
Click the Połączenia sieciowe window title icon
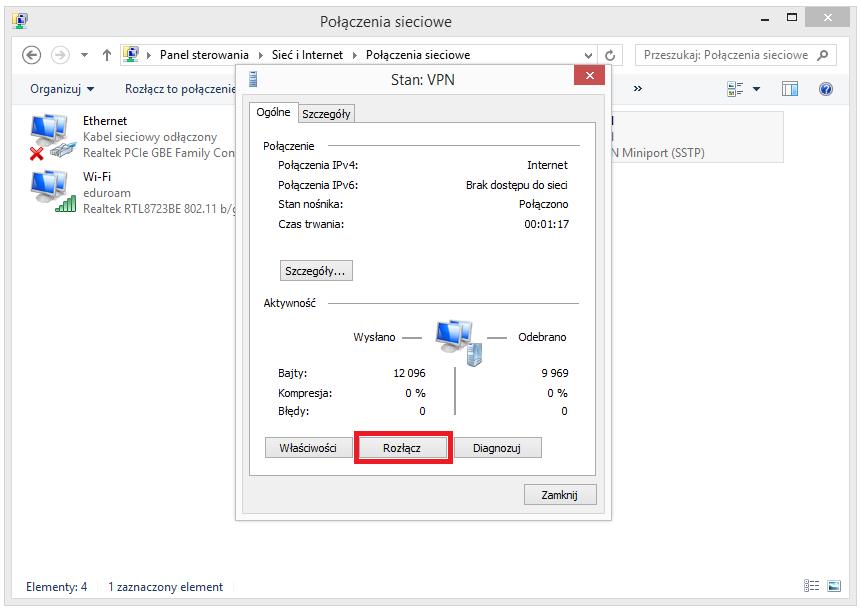pyautogui.click(x=20, y=21)
